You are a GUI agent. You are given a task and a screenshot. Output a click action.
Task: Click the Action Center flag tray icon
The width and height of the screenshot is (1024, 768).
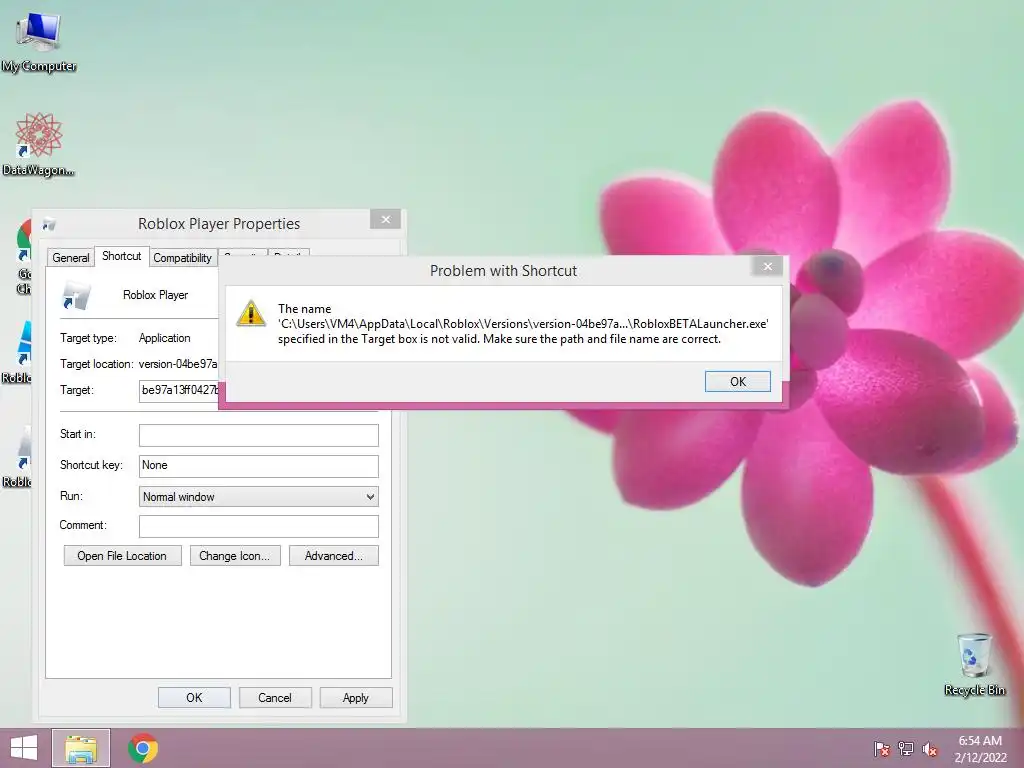[882, 748]
